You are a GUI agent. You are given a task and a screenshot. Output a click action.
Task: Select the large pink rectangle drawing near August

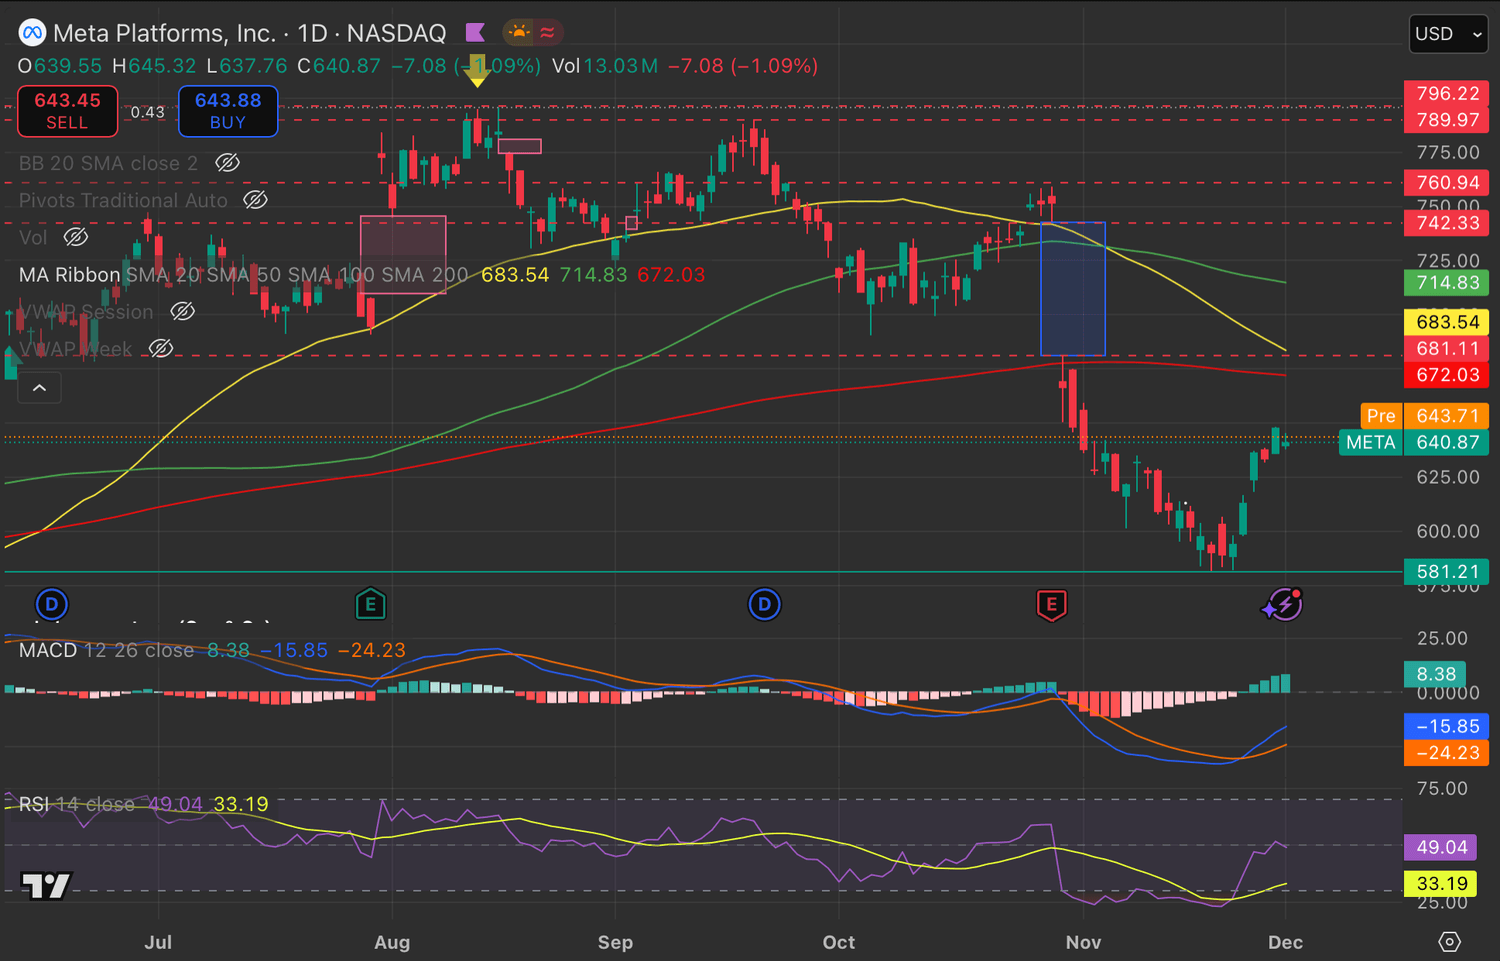pos(403,255)
